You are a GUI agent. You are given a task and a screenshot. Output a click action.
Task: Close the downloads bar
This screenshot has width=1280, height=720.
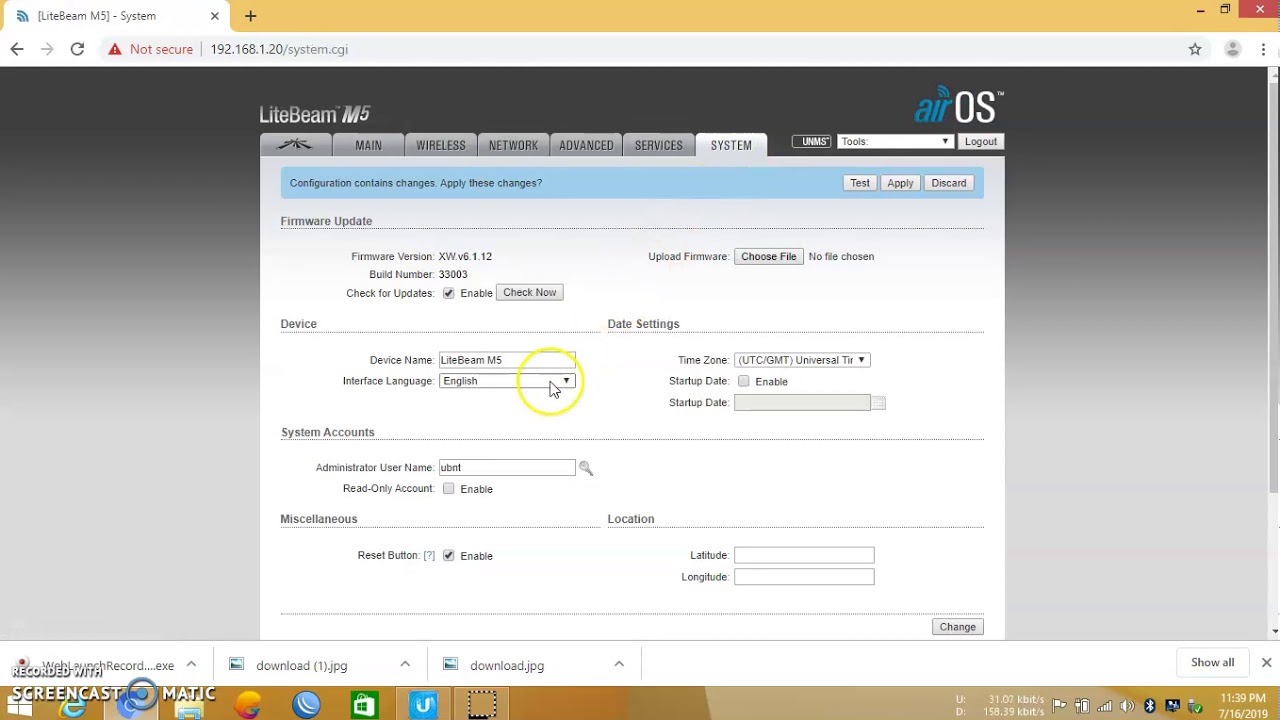(x=1266, y=662)
